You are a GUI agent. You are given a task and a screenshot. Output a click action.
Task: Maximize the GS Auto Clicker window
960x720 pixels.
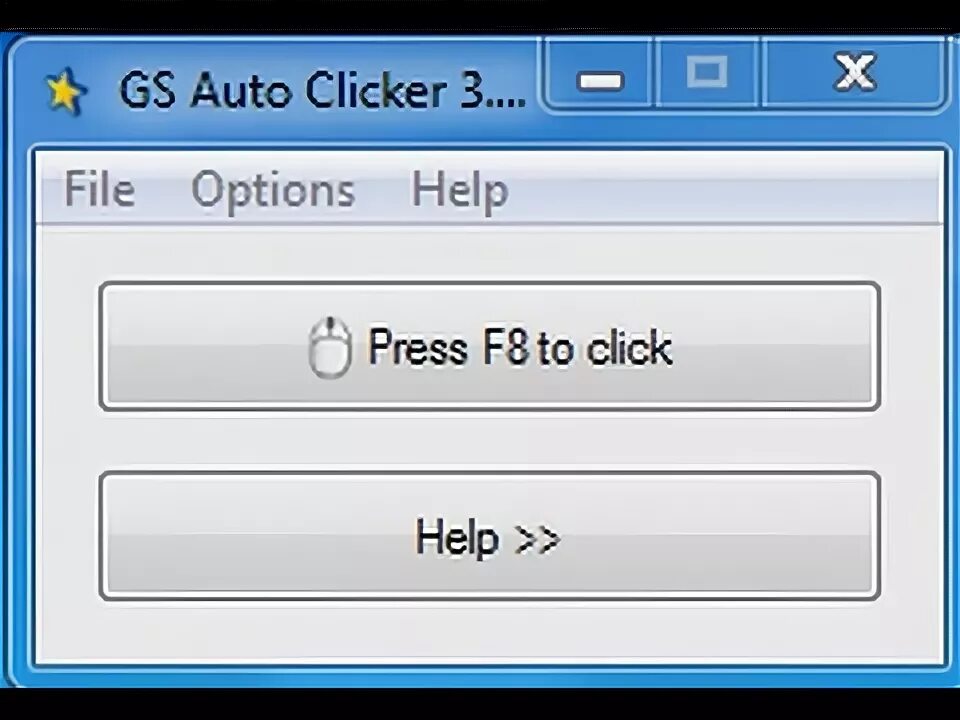pyautogui.click(x=707, y=73)
